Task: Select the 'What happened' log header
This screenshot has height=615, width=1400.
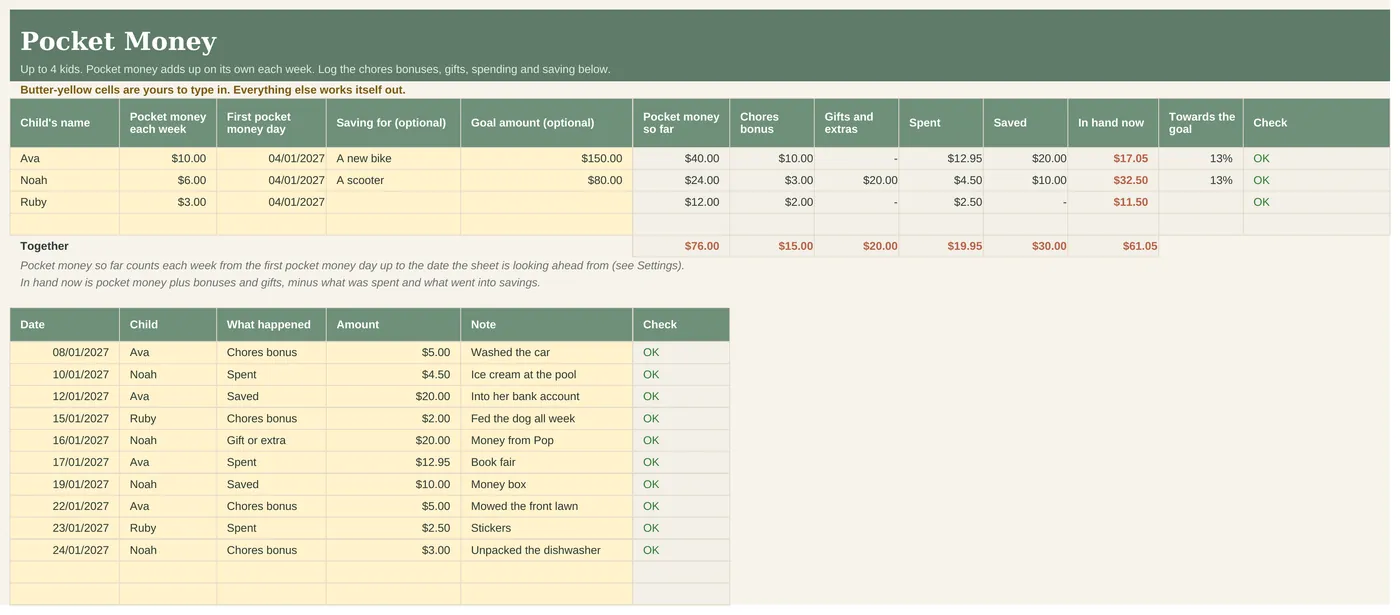Action: point(271,324)
